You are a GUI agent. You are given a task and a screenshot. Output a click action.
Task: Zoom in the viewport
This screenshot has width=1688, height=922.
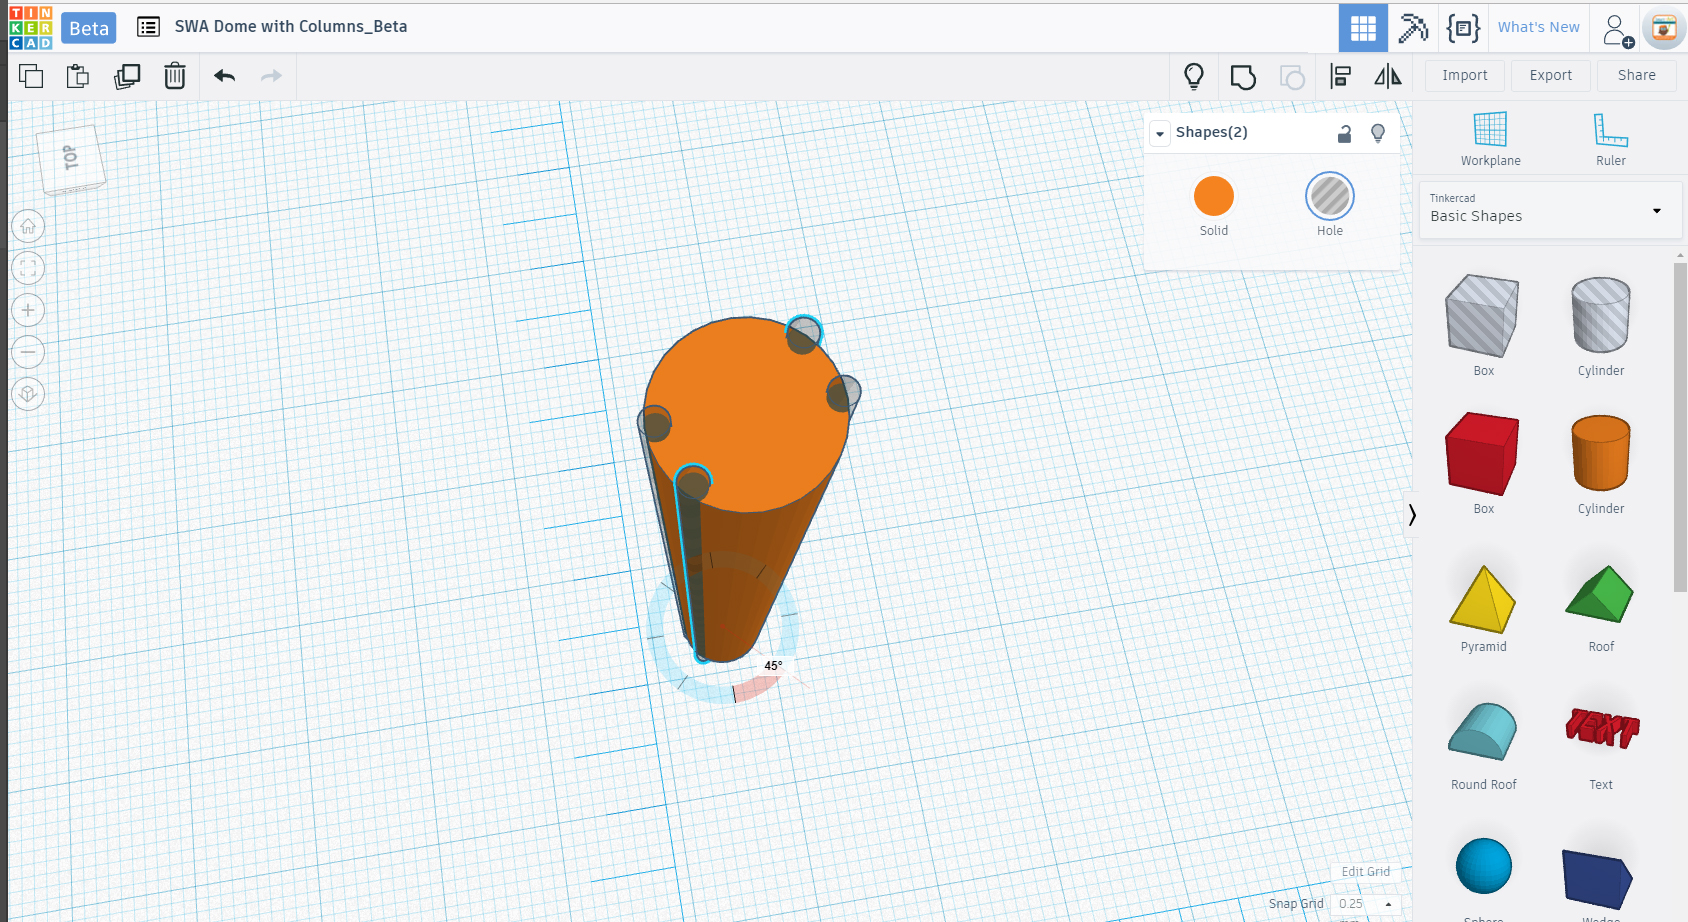pos(28,310)
